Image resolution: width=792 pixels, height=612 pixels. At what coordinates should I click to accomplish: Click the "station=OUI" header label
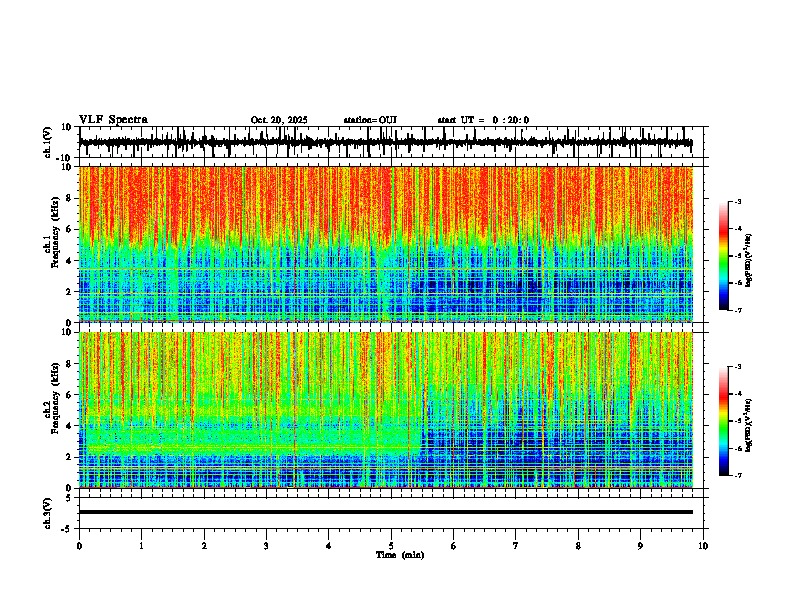coord(370,120)
